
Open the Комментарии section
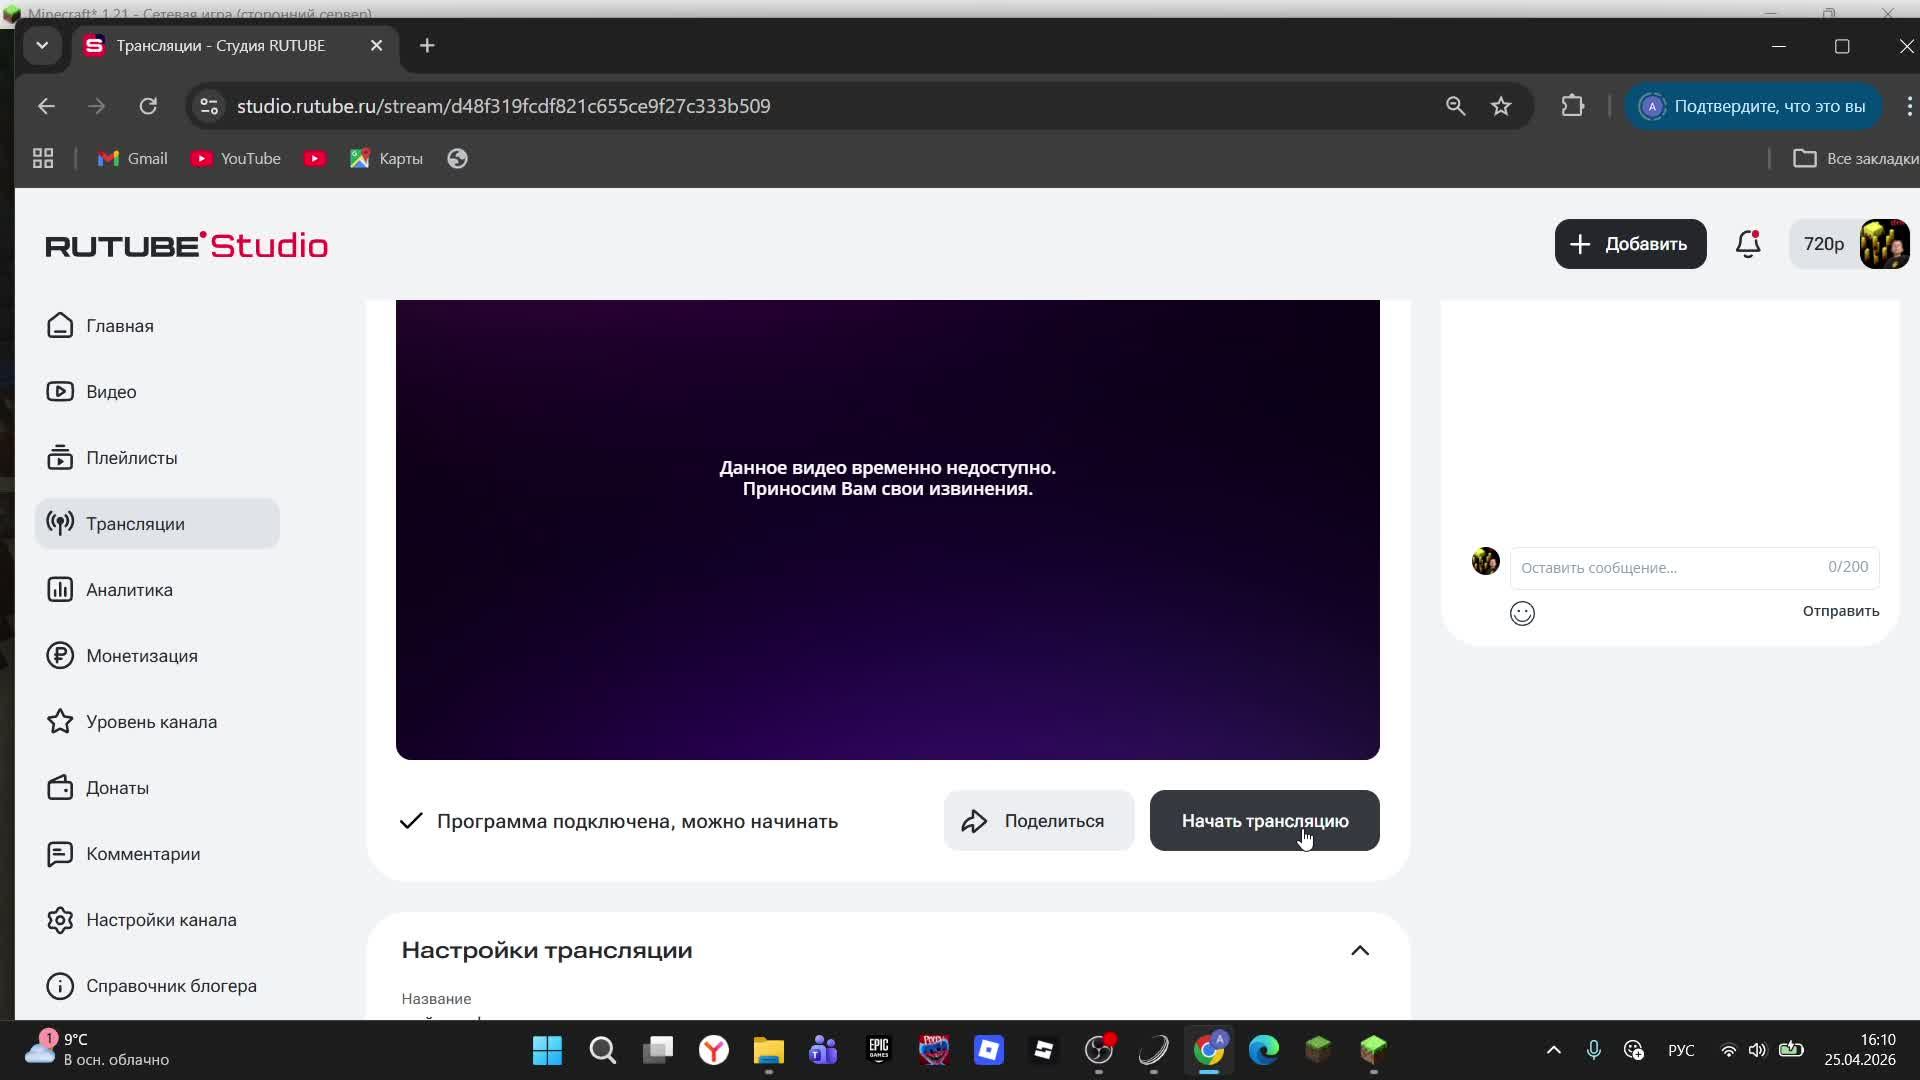[143, 854]
